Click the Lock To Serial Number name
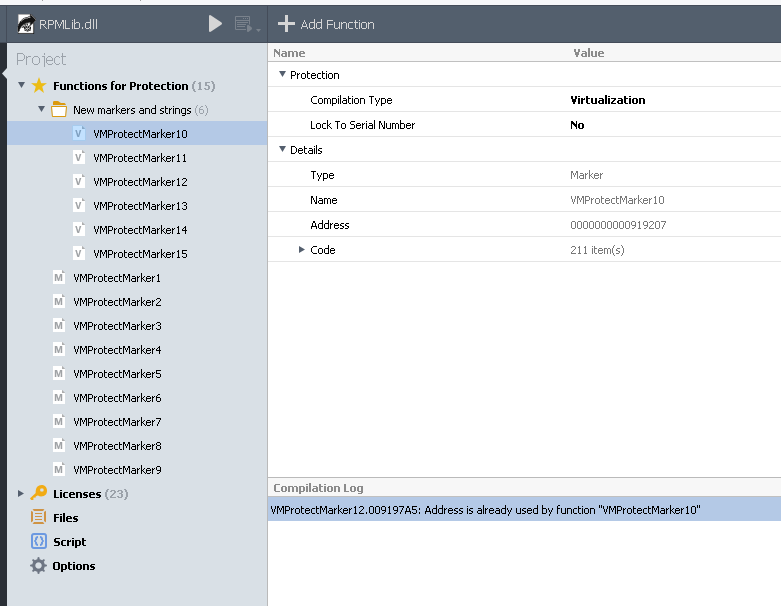The width and height of the screenshot is (781, 606). click(x=363, y=125)
